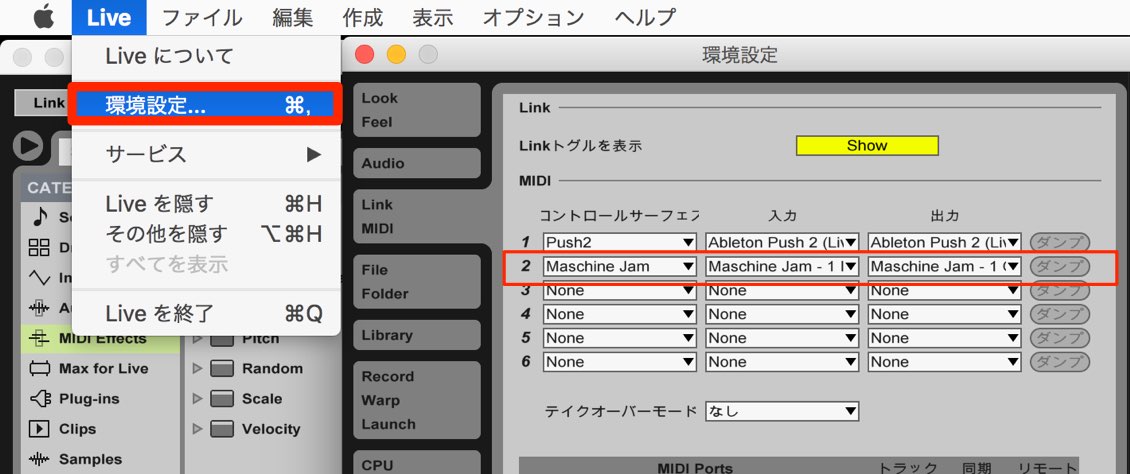
Task: Click ダンプ button for row 6
Action: coord(1060,362)
